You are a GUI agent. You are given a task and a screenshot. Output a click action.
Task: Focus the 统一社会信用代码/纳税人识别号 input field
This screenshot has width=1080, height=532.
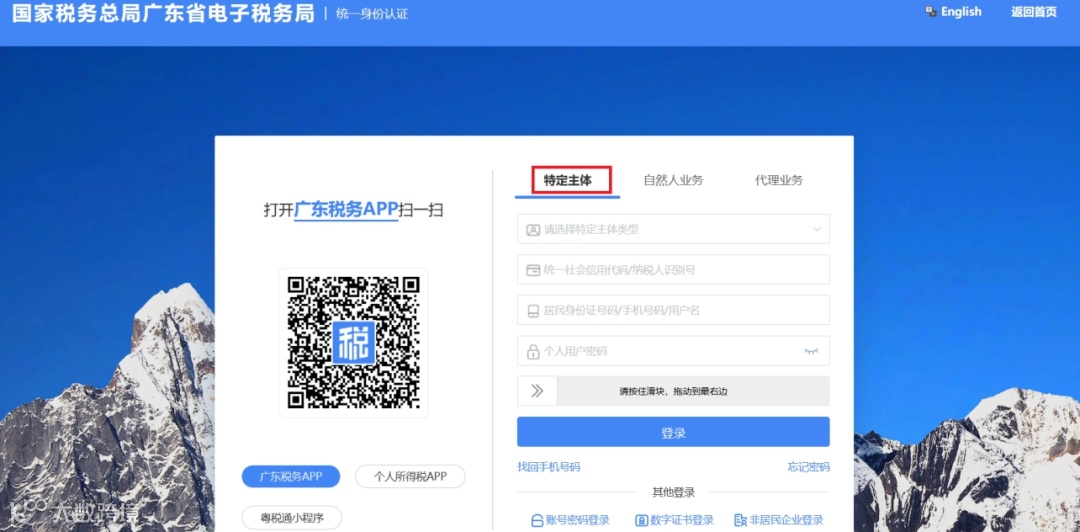673,269
